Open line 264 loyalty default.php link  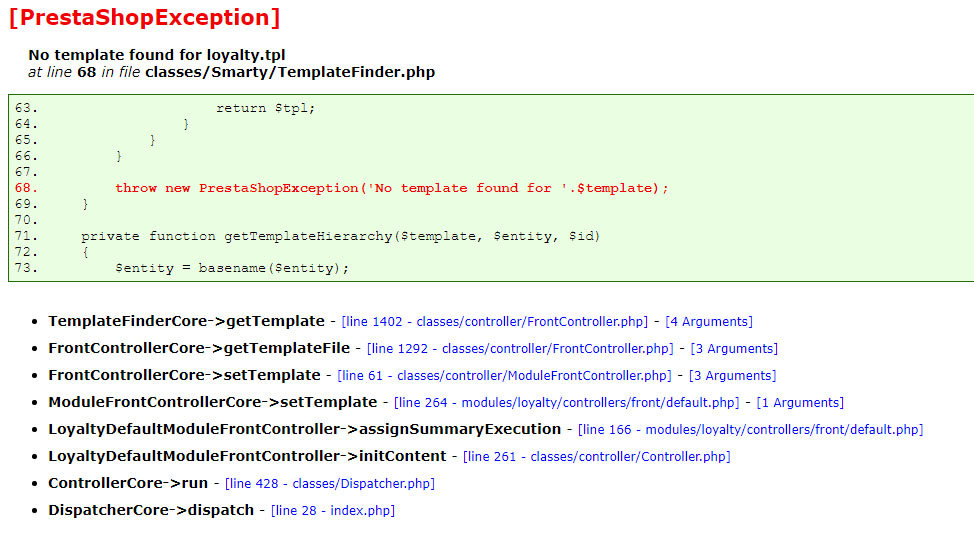coord(567,402)
